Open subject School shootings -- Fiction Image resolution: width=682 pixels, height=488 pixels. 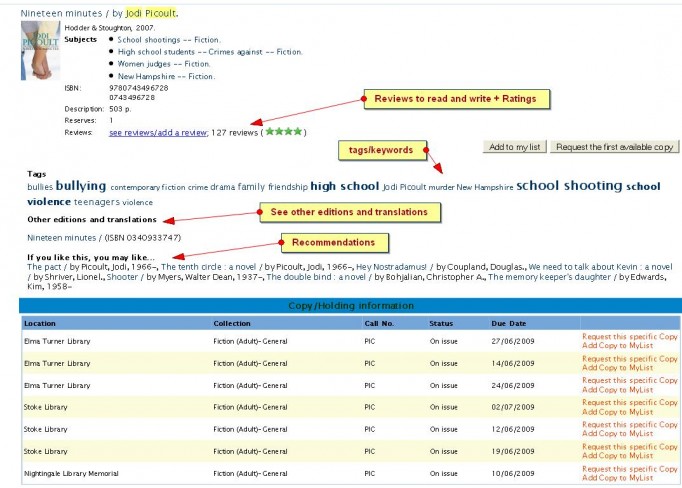click(169, 40)
